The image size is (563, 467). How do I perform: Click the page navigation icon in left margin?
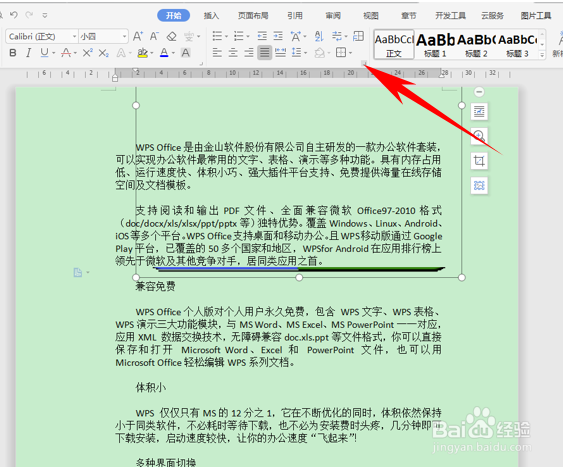(x=78, y=272)
